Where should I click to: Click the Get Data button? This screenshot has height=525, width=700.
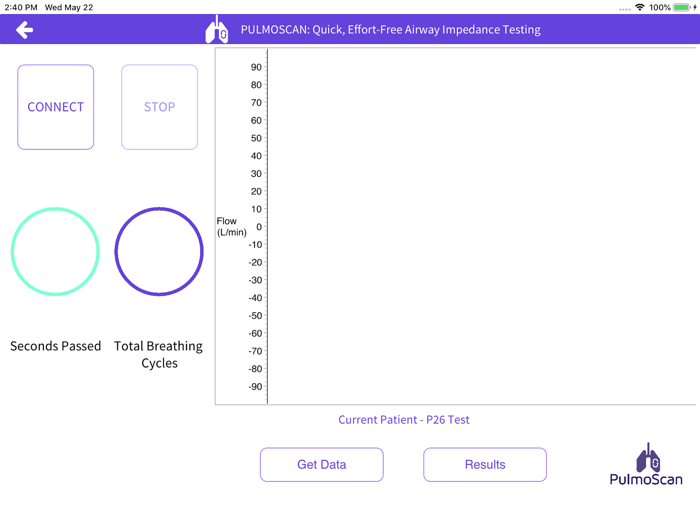322,465
